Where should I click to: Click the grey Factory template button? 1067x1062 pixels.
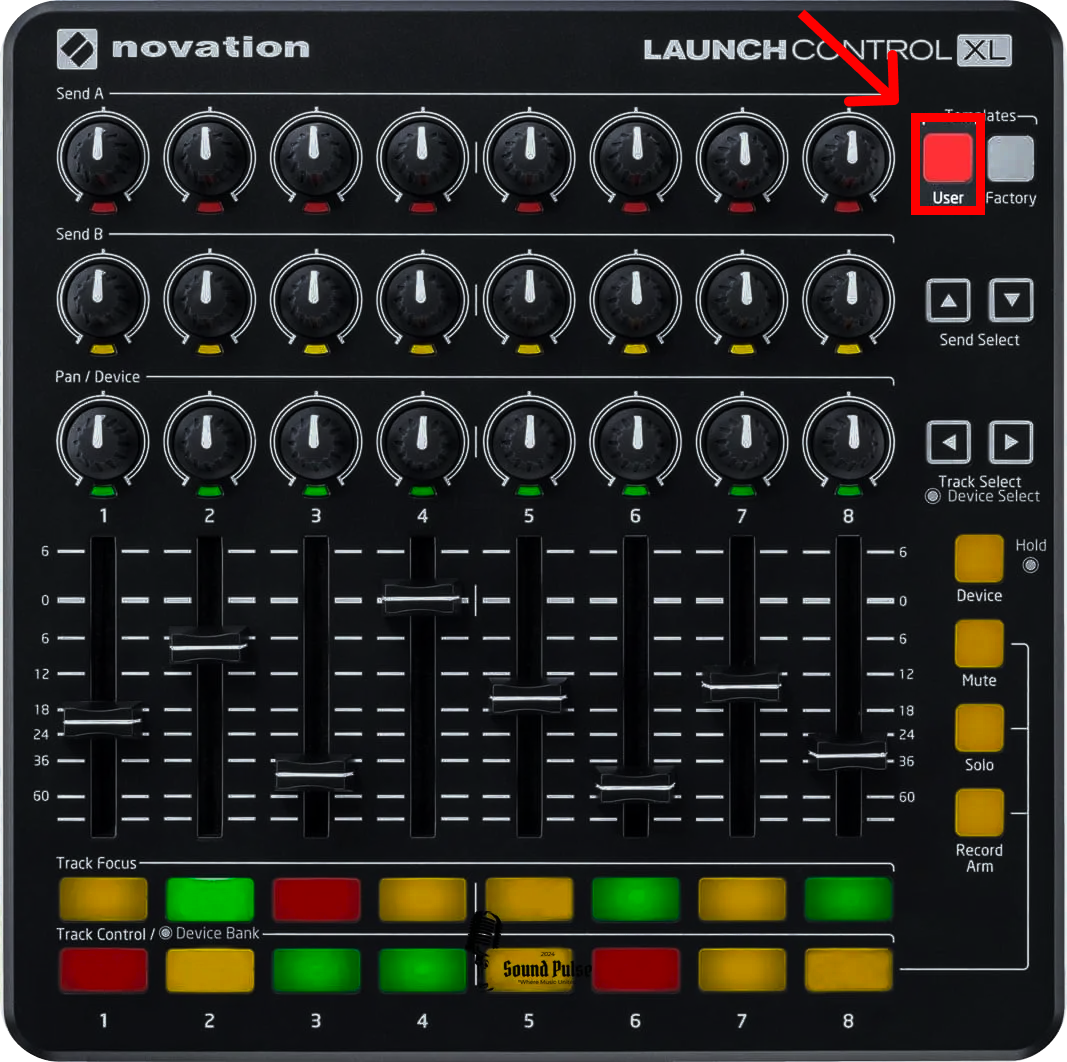[1011, 159]
